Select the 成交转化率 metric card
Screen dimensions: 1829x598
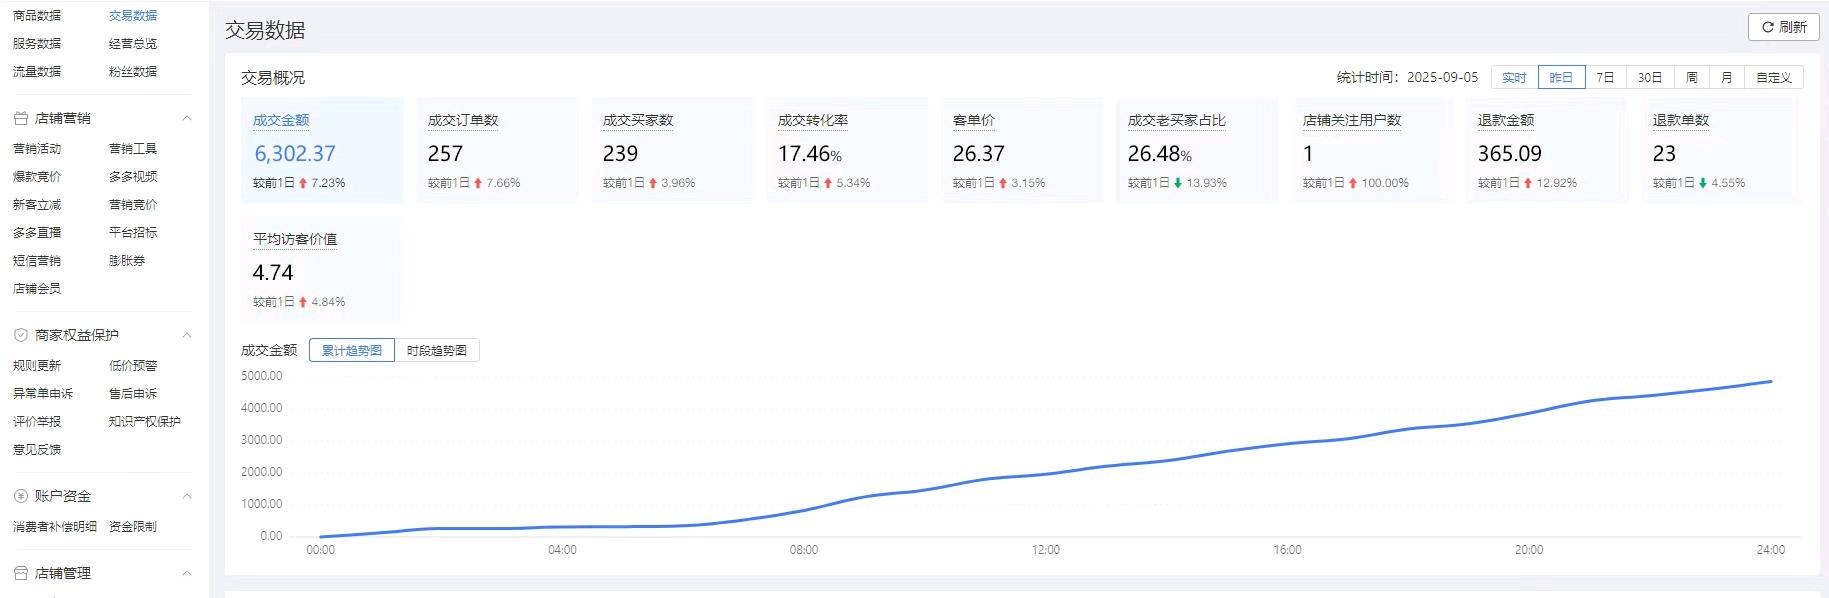pyautogui.click(x=847, y=150)
